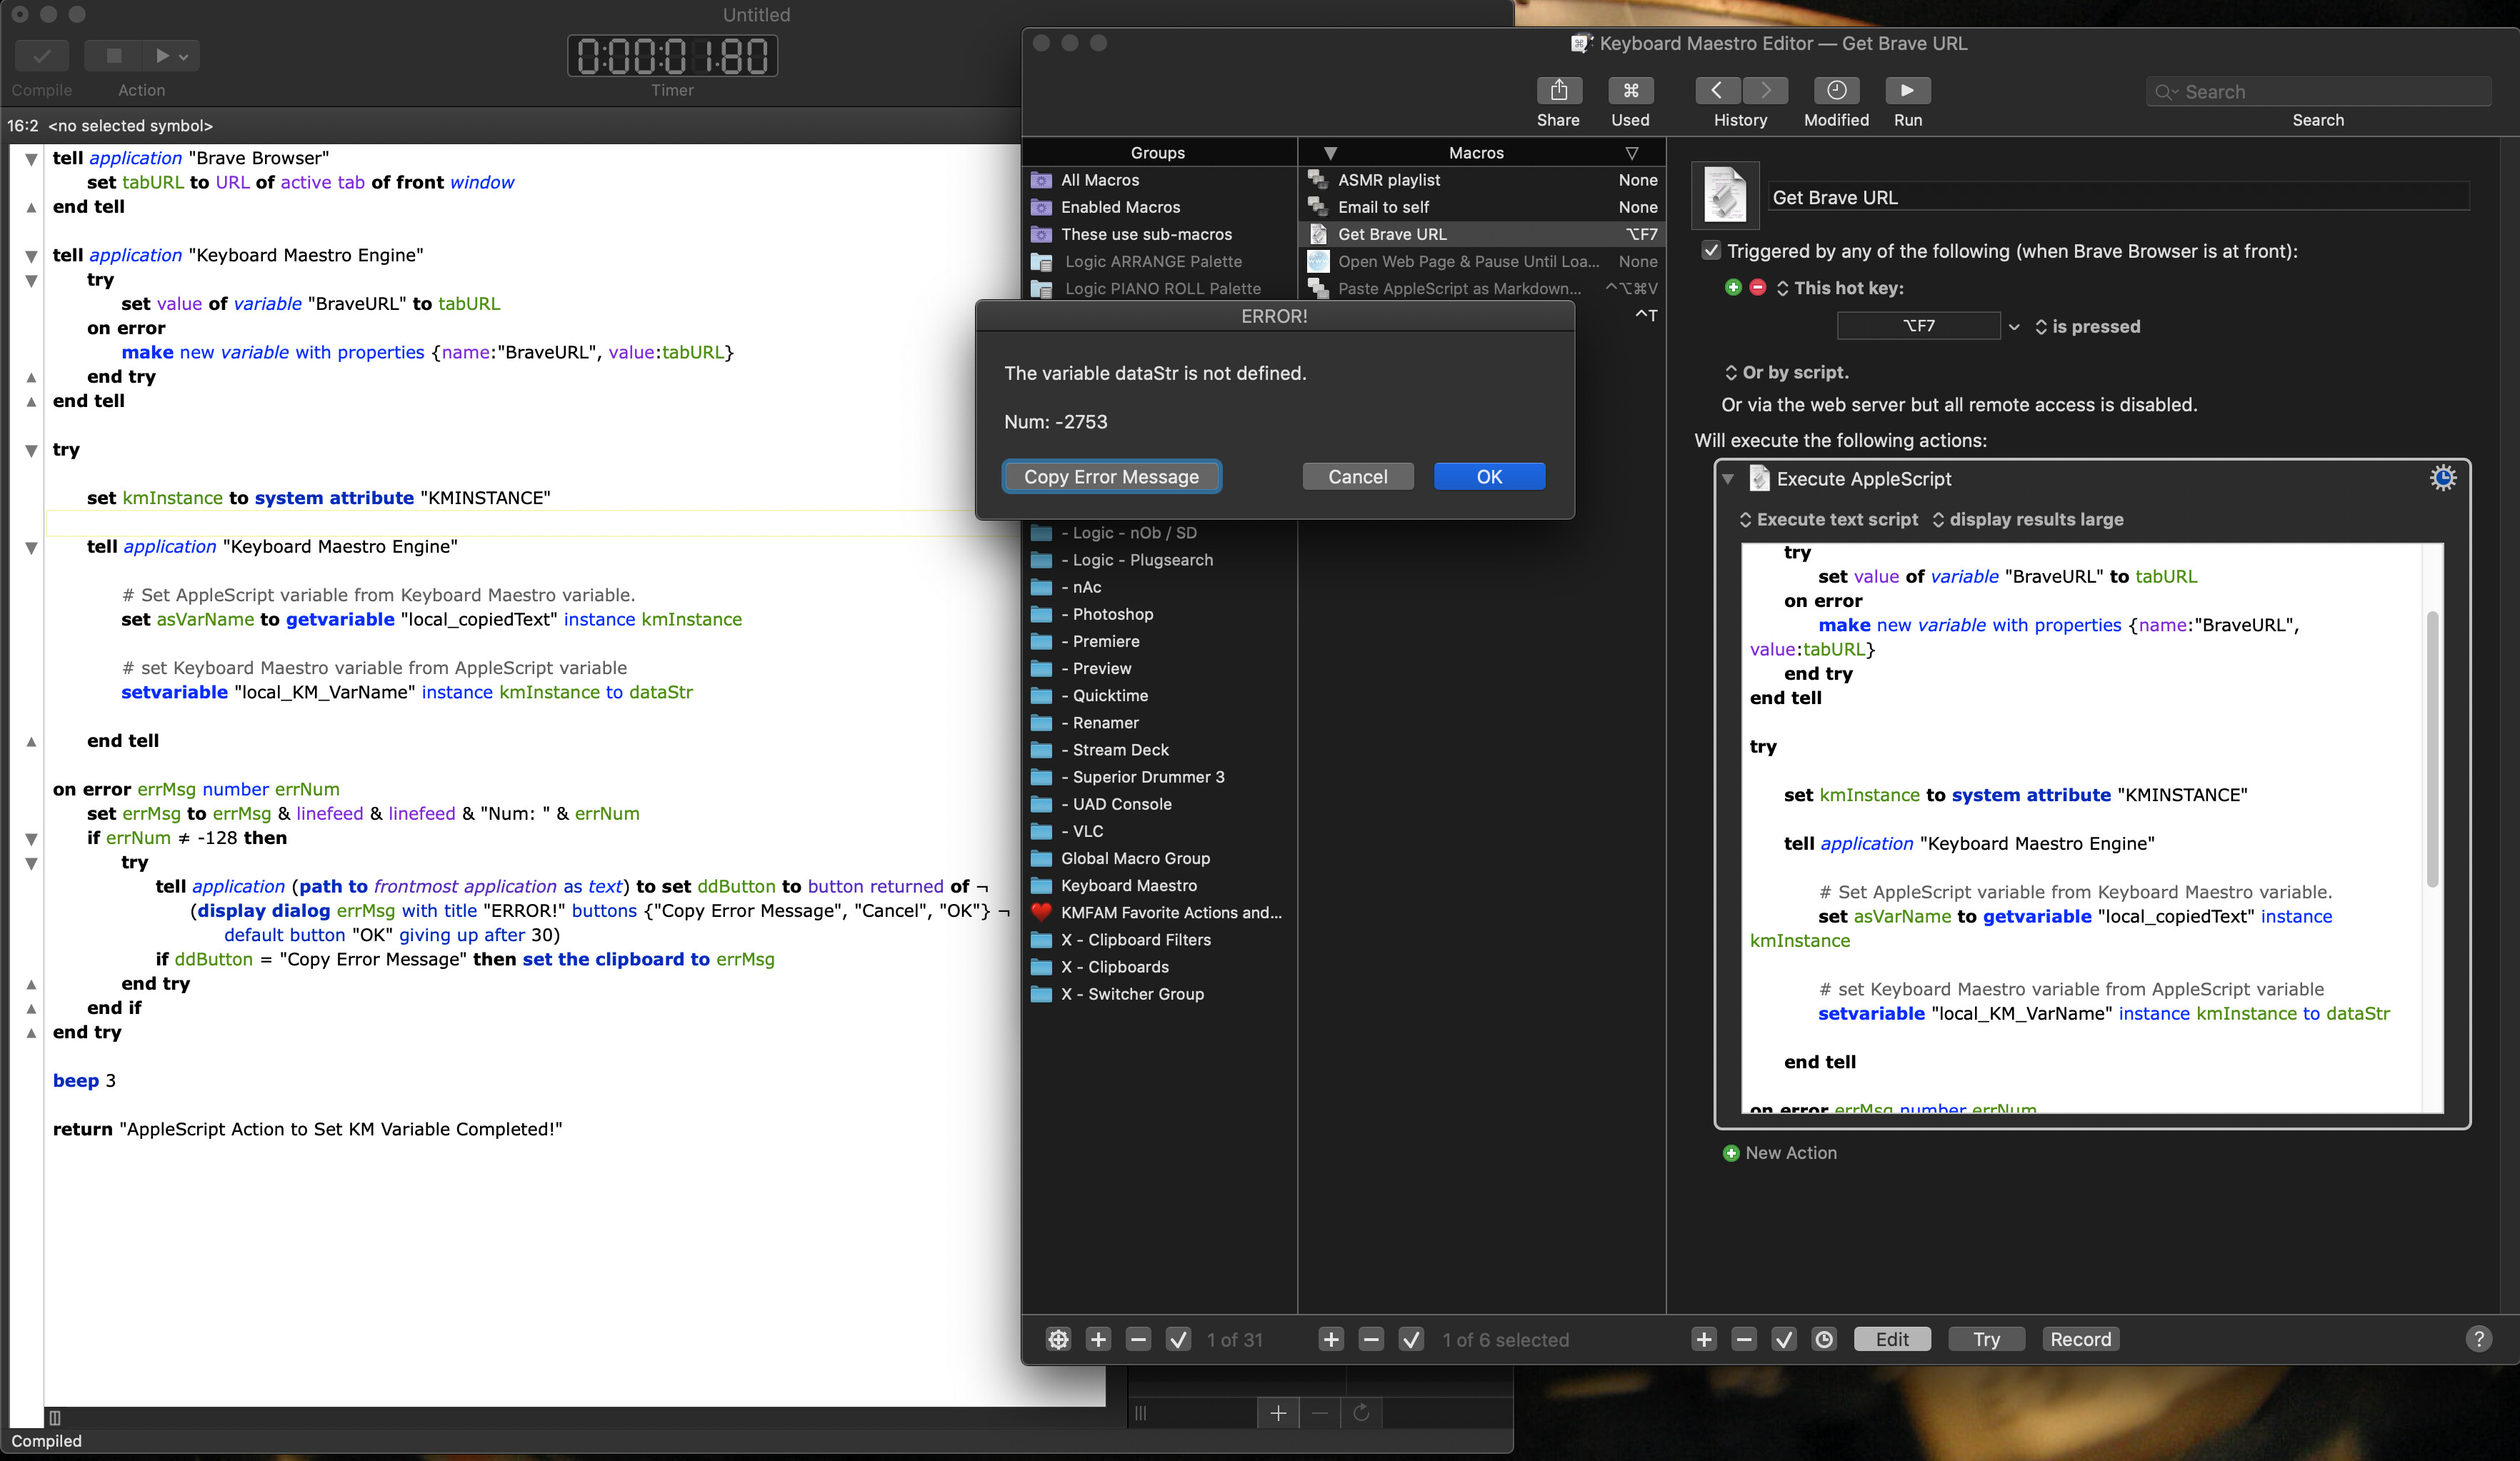Click the clock icon in the action bar
Screen dimensions: 2520x1461
pos(1824,1339)
